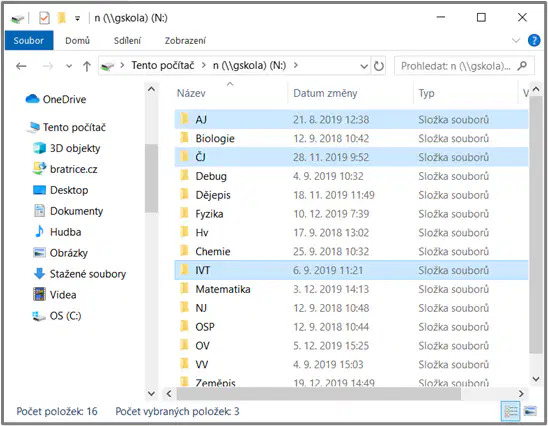Select the Debug folder
This screenshot has height=426, width=548.
(351, 176)
